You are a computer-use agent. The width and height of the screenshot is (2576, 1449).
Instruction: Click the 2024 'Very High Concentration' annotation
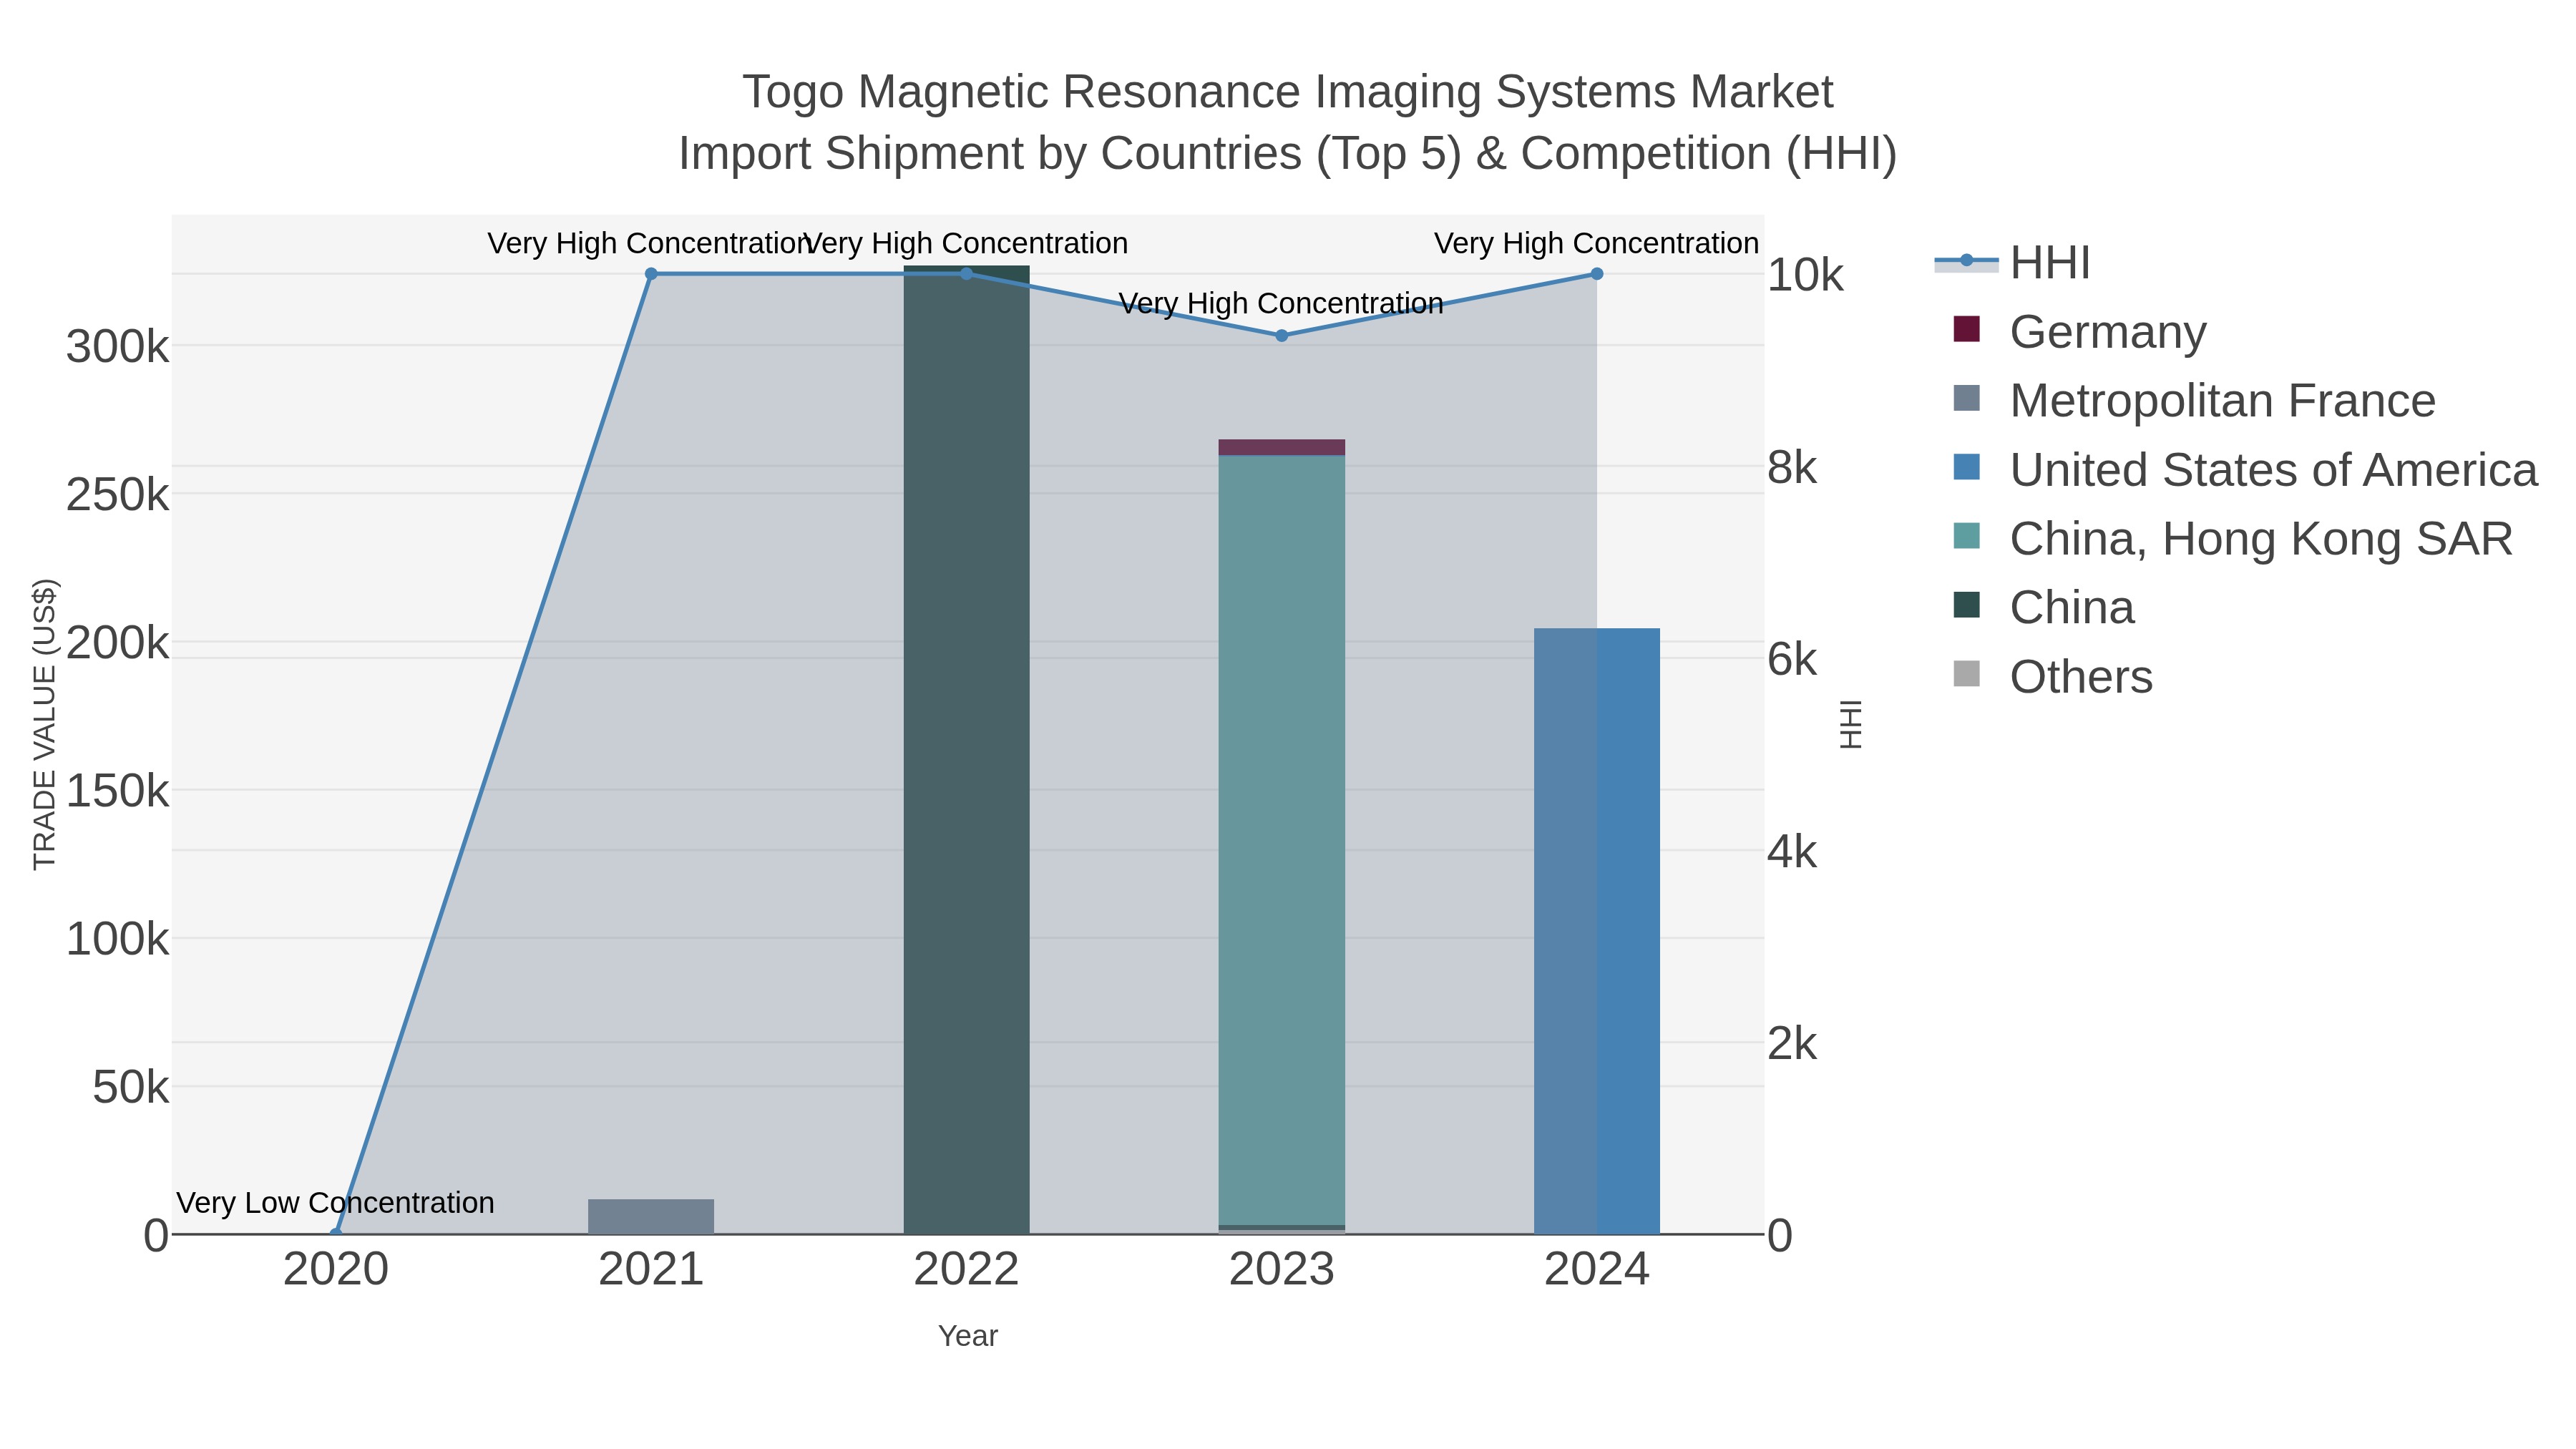1596,243
